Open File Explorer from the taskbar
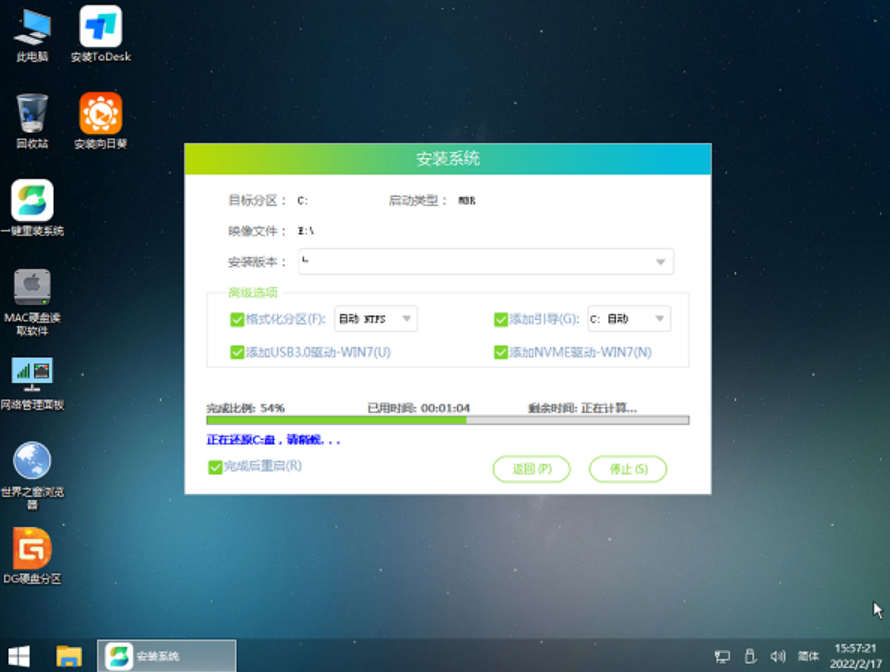The width and height of the screenshot is (890, 672). tap(69, 656)
